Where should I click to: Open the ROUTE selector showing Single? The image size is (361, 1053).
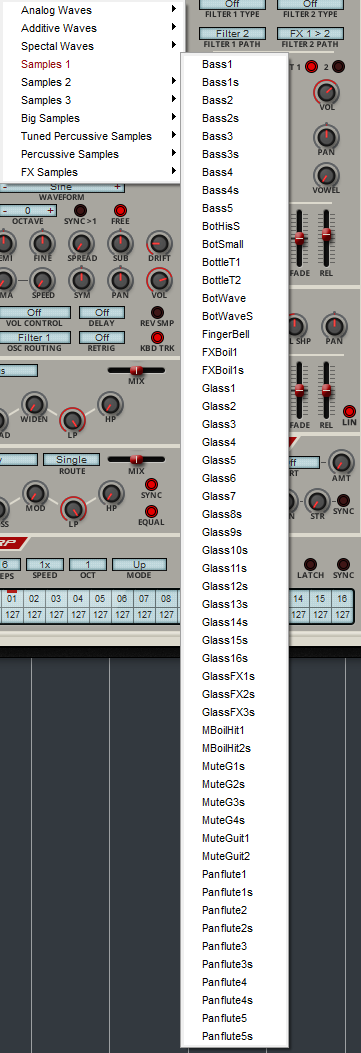[x=71, y=460]
